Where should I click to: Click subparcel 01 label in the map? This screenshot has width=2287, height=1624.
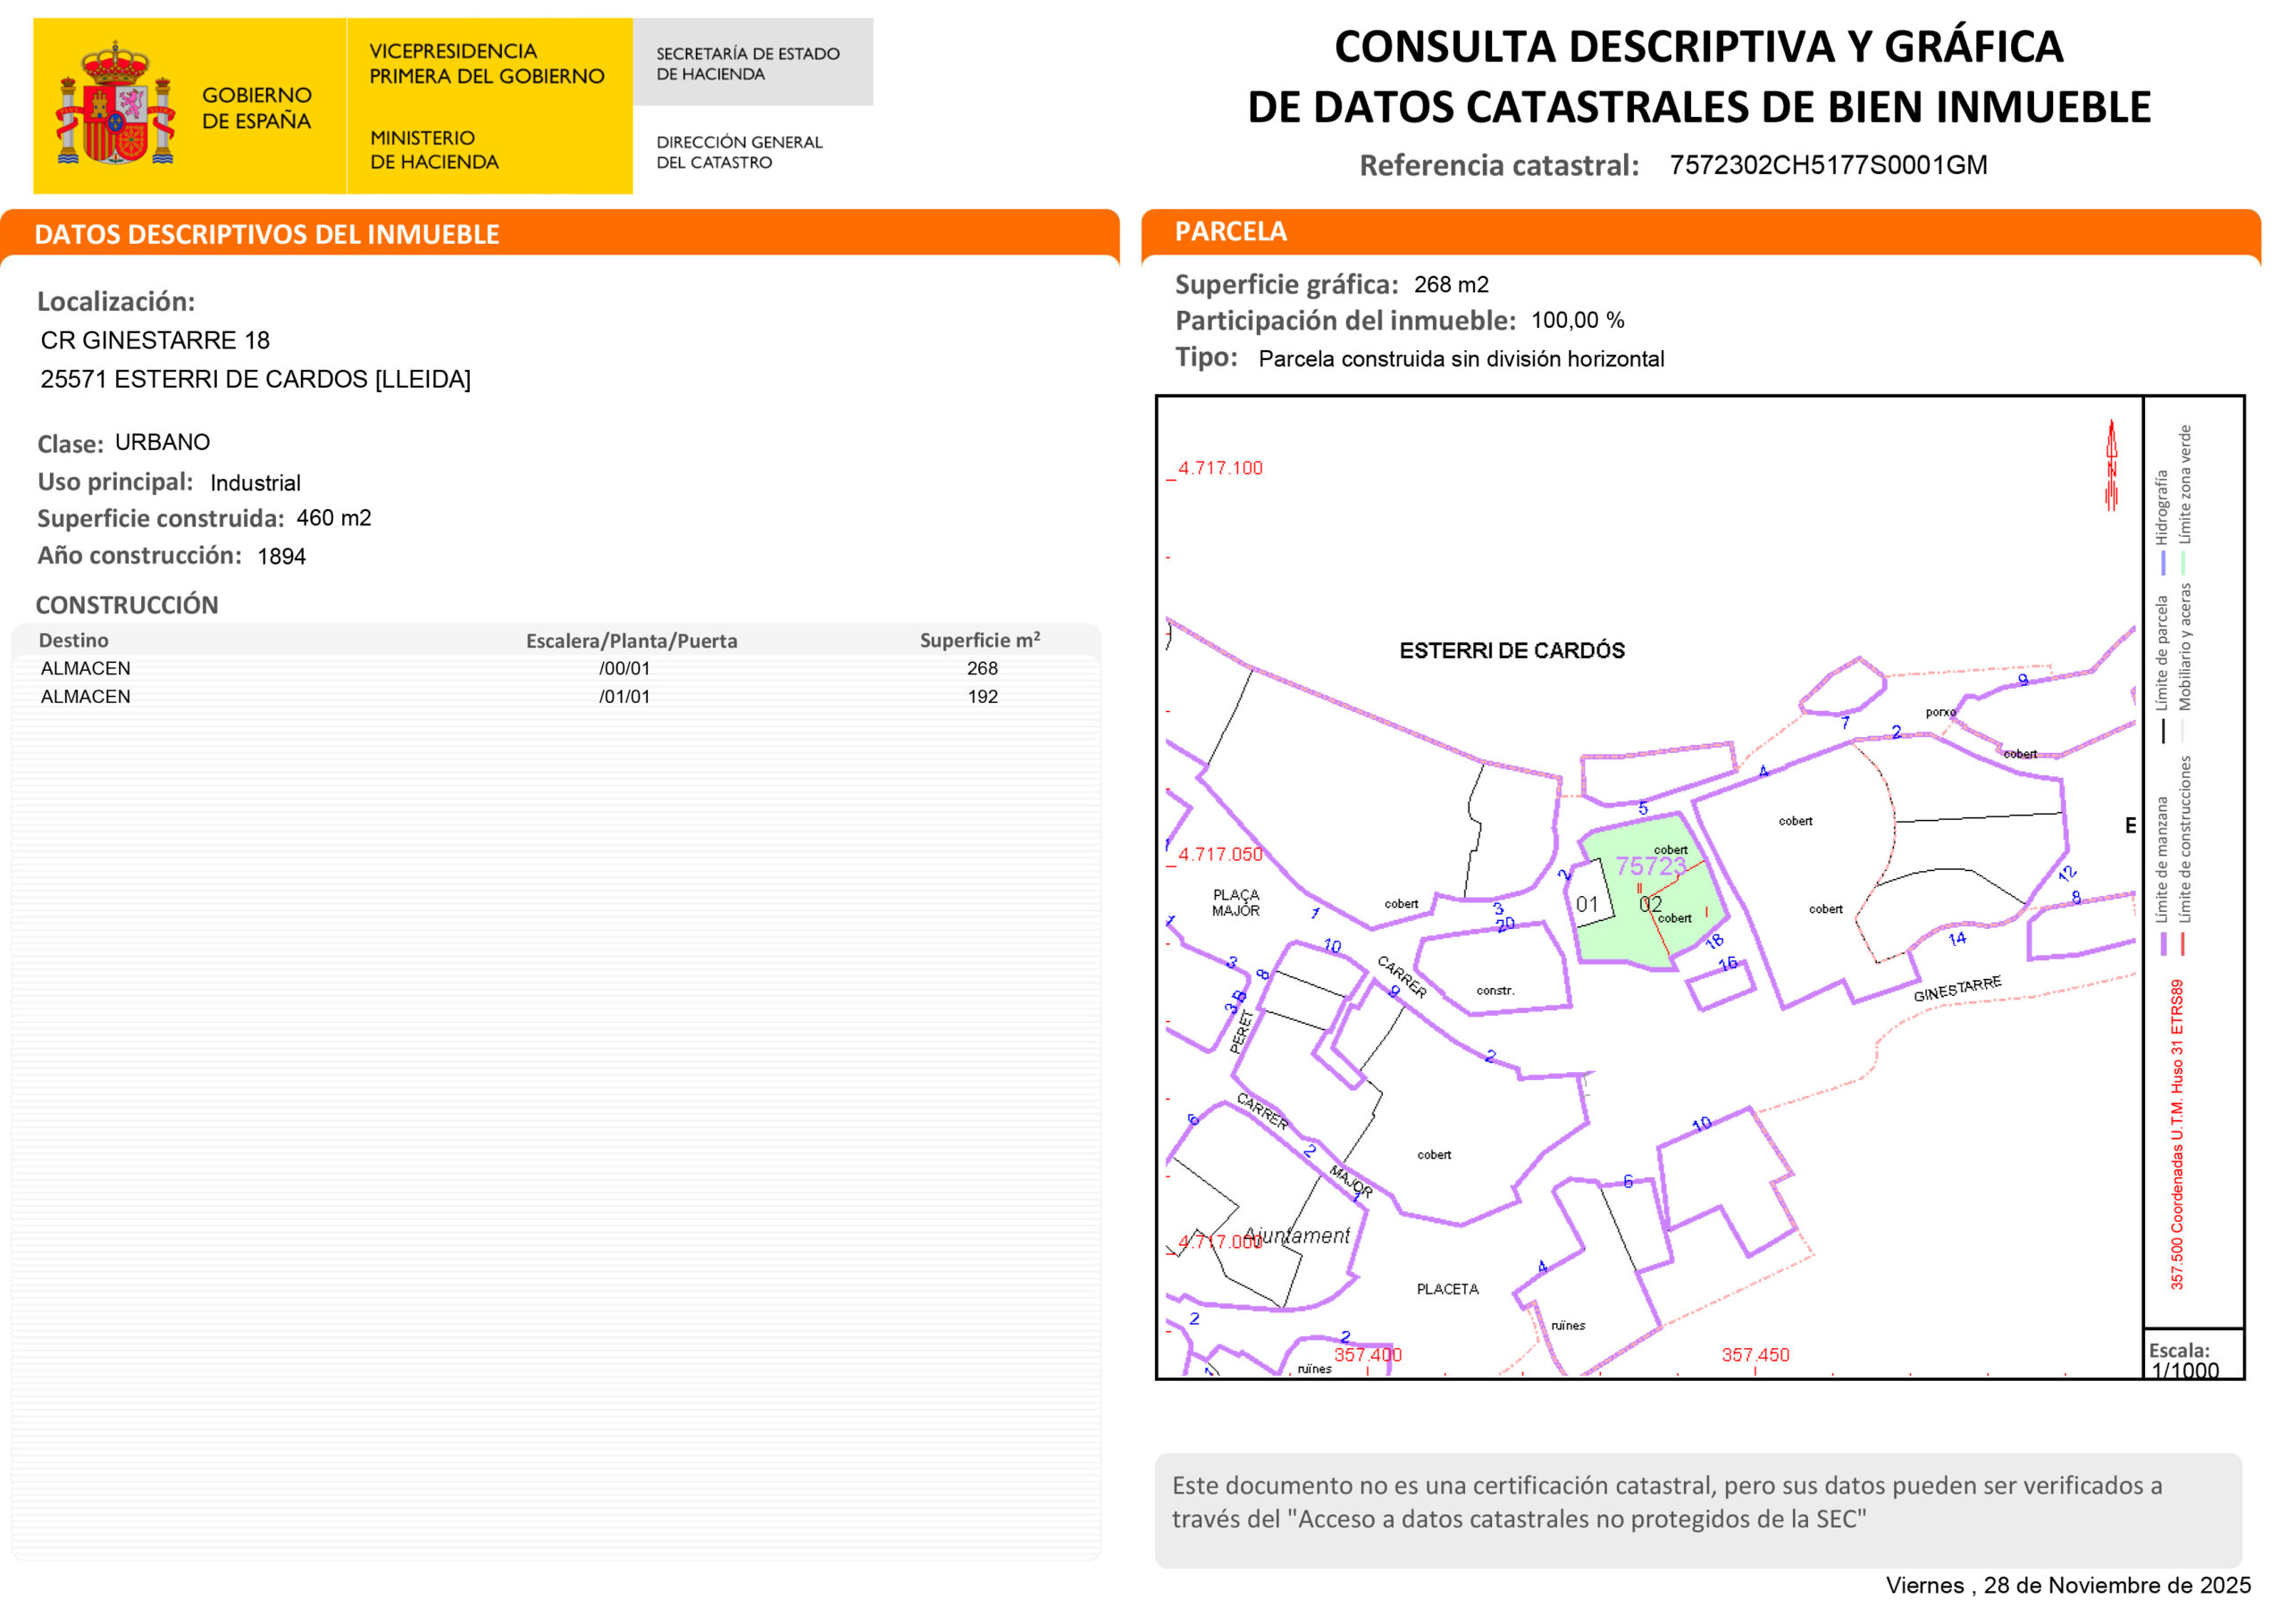1586,905
